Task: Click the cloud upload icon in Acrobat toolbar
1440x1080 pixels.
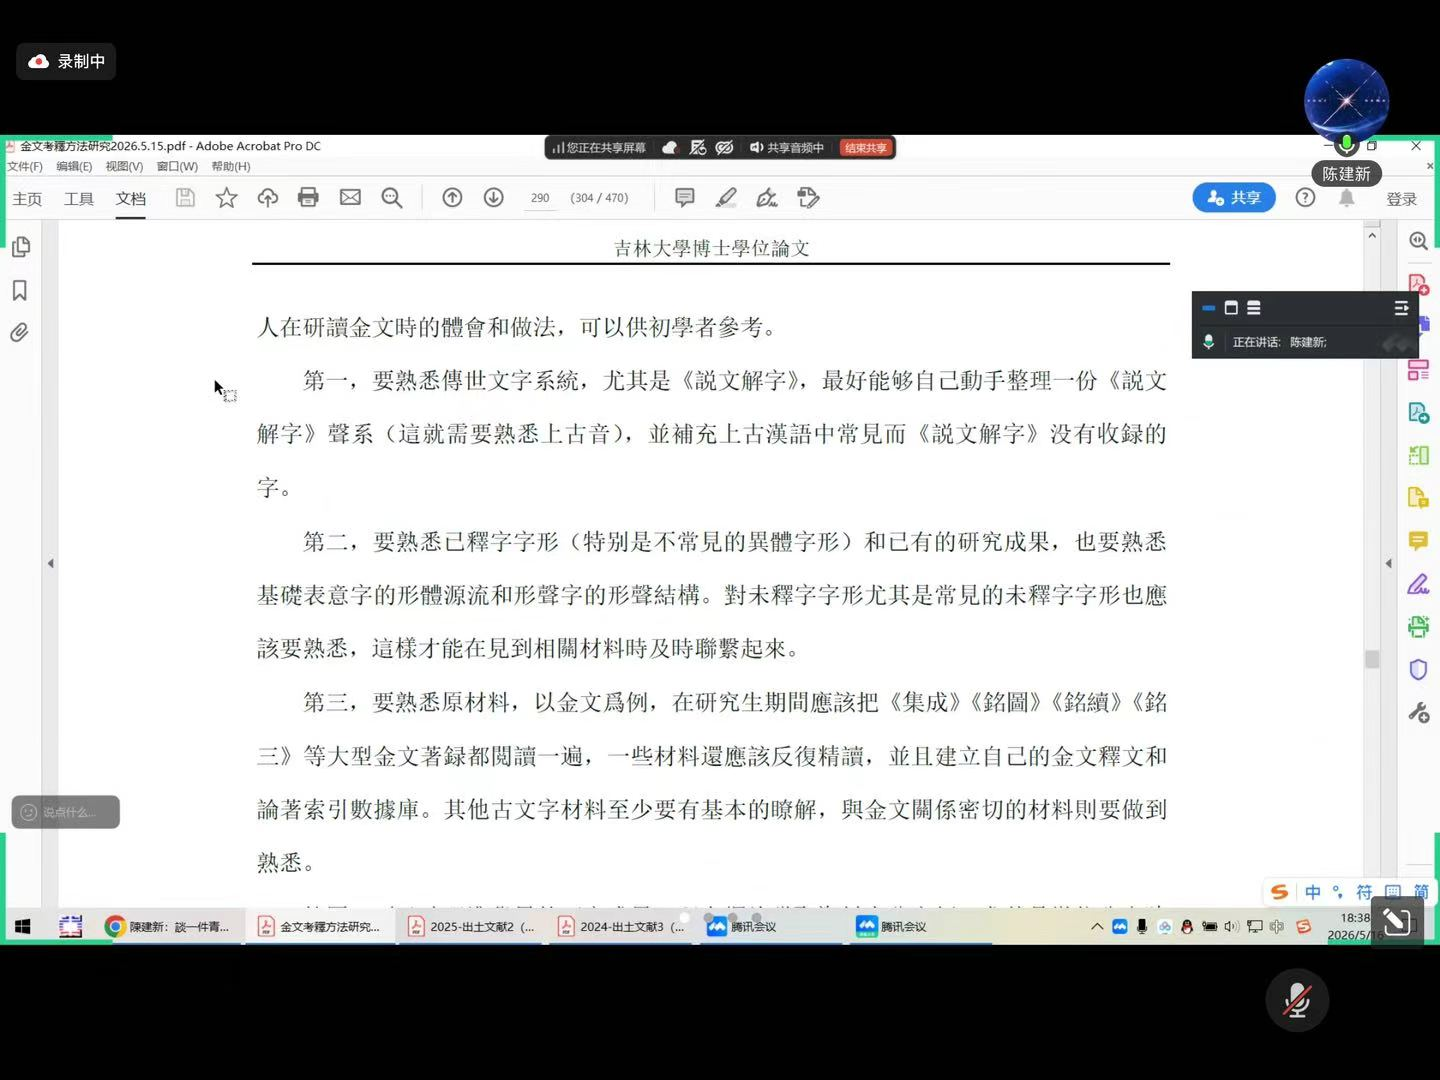Action: pyautogui.click(x=268, y=198)
